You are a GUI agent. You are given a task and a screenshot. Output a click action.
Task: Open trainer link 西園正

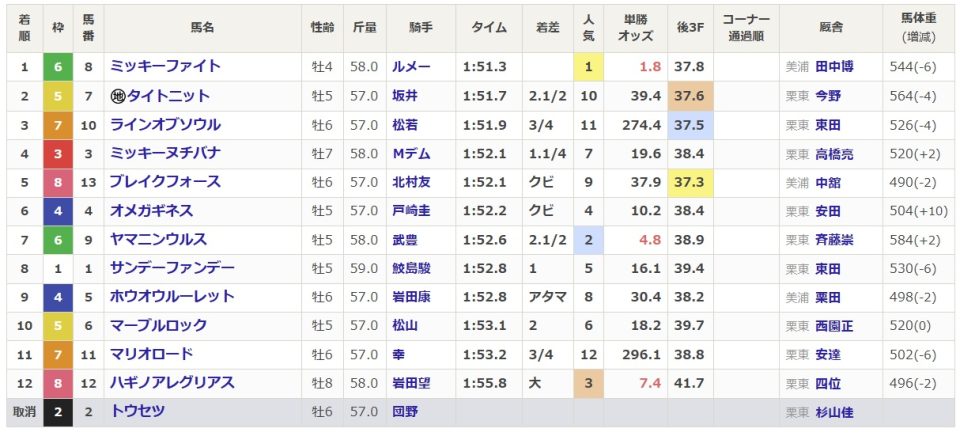tap(835, 326)
